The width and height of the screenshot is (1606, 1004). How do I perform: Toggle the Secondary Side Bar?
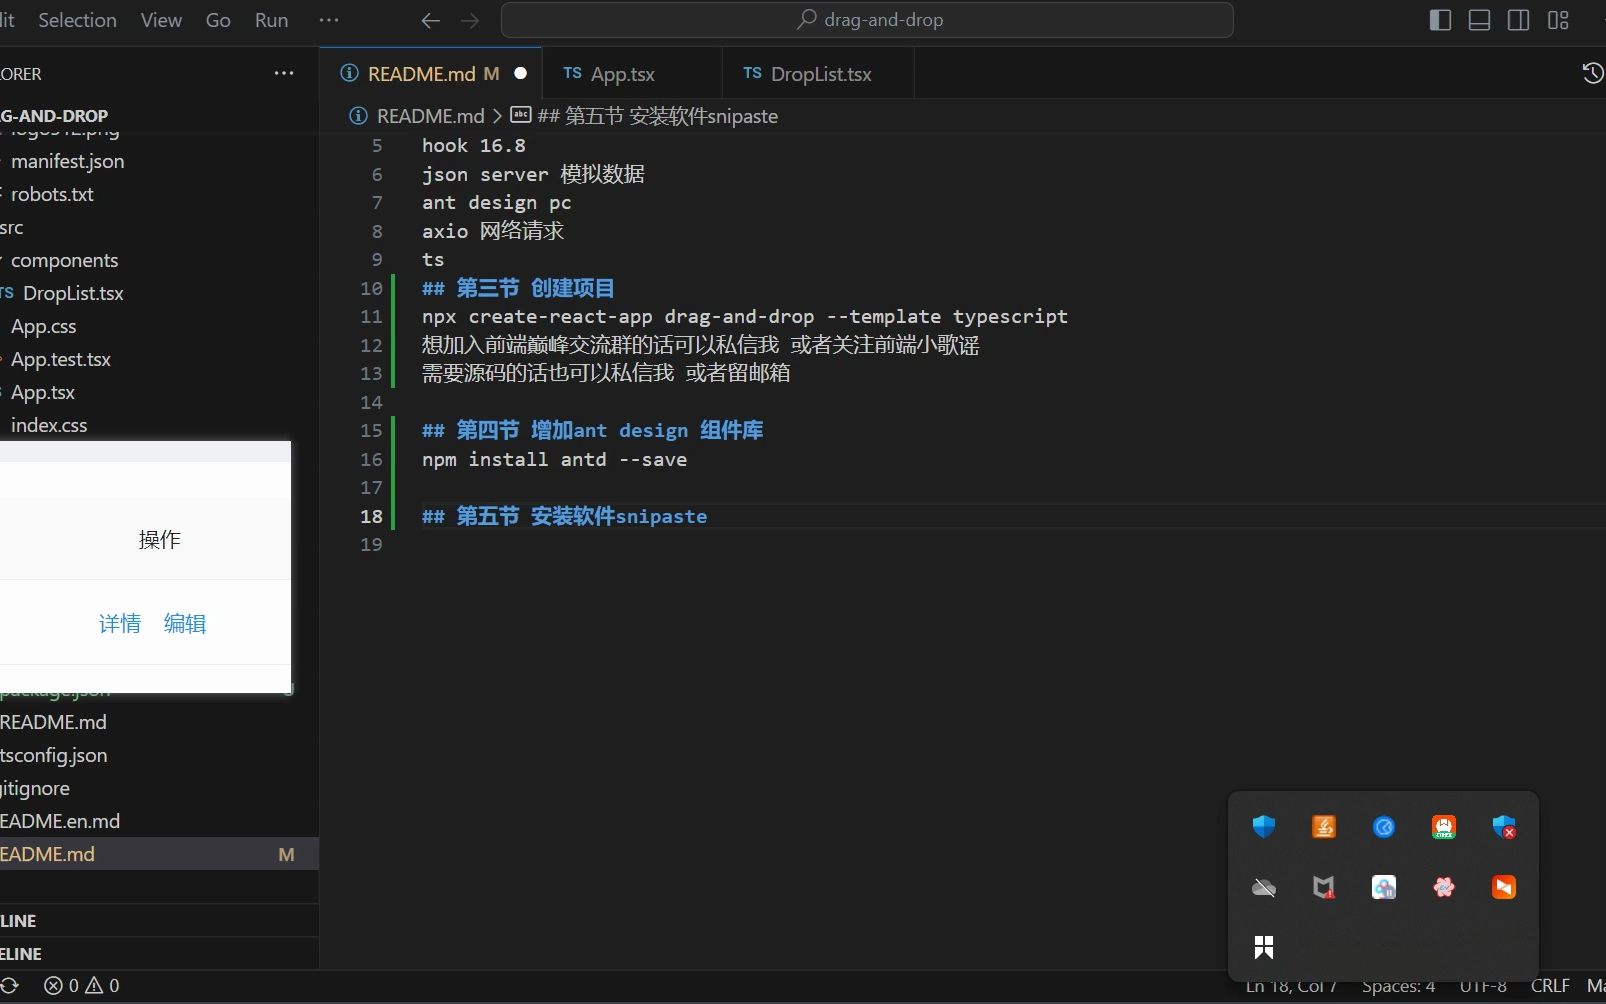pyautogui.click(x=1518, y=20)
